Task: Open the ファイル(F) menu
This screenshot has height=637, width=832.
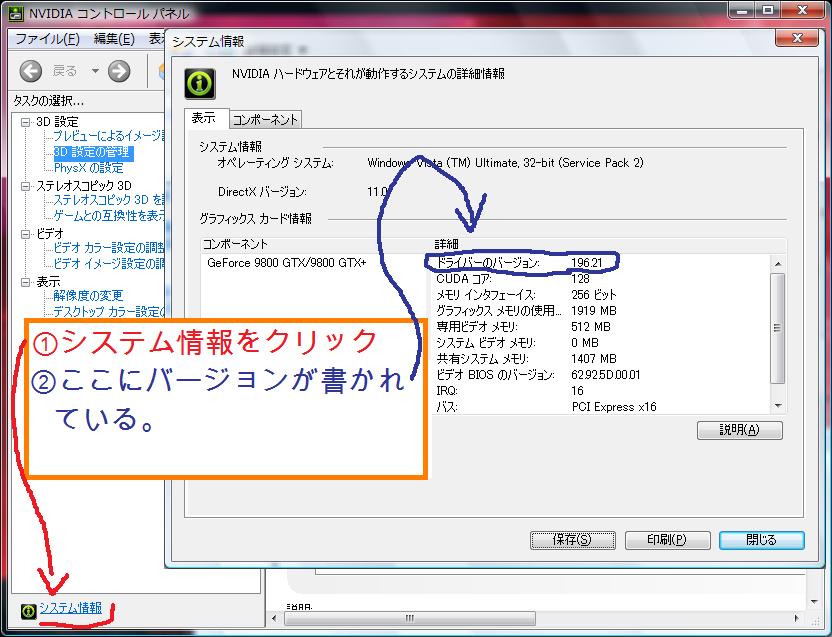Action: tap(47, 39)
